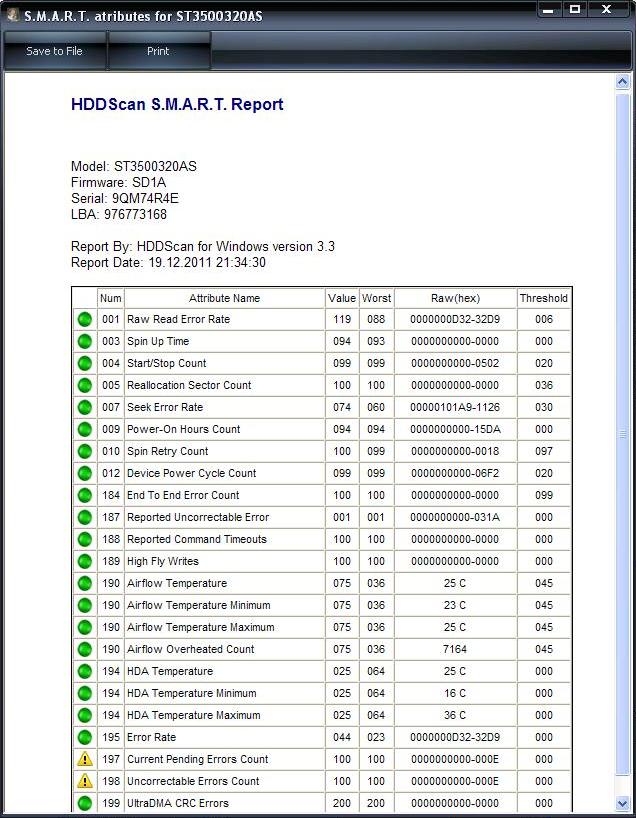Screen dimensions: 636x818
Task: Click green status icon for Reported Uncorrectable Error
Action: point(85,517)
